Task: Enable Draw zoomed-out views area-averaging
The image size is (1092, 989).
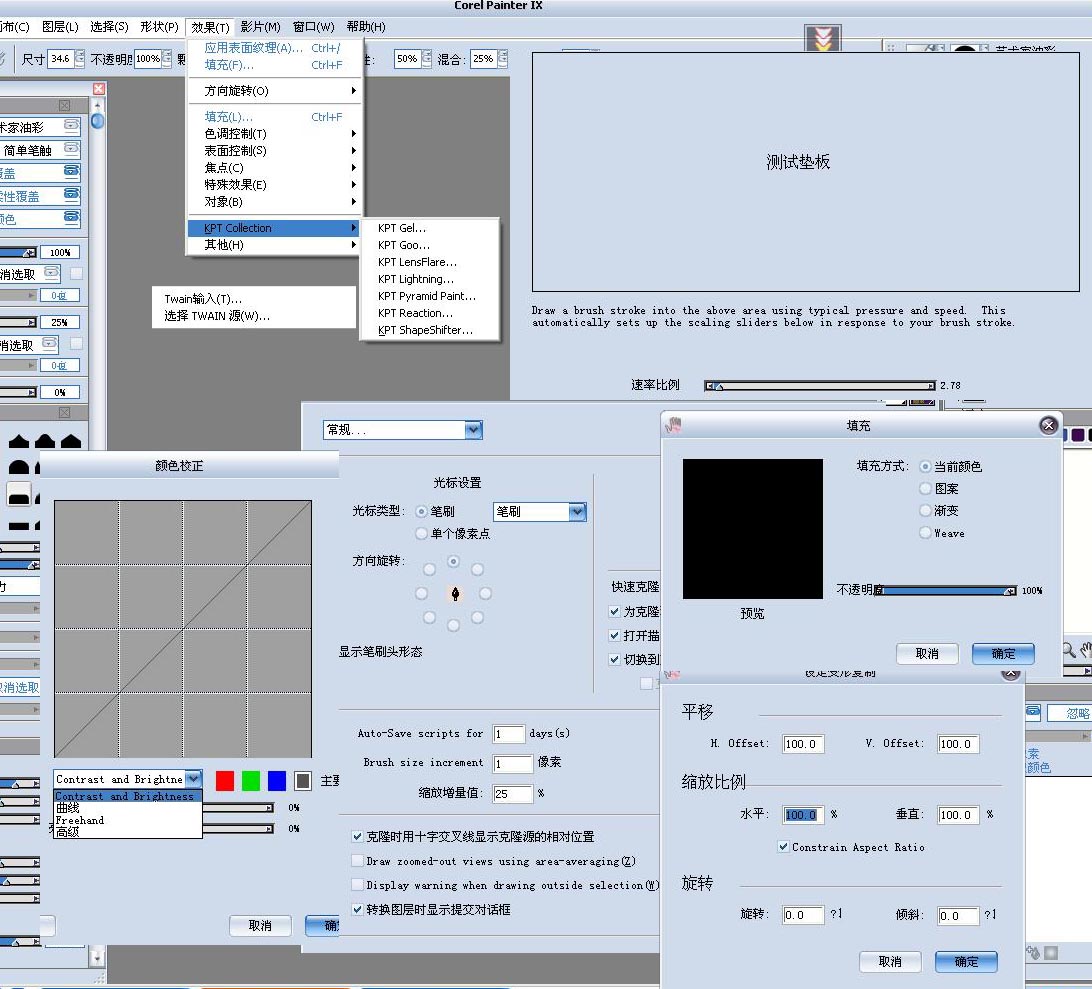Action: pos(357,861)
